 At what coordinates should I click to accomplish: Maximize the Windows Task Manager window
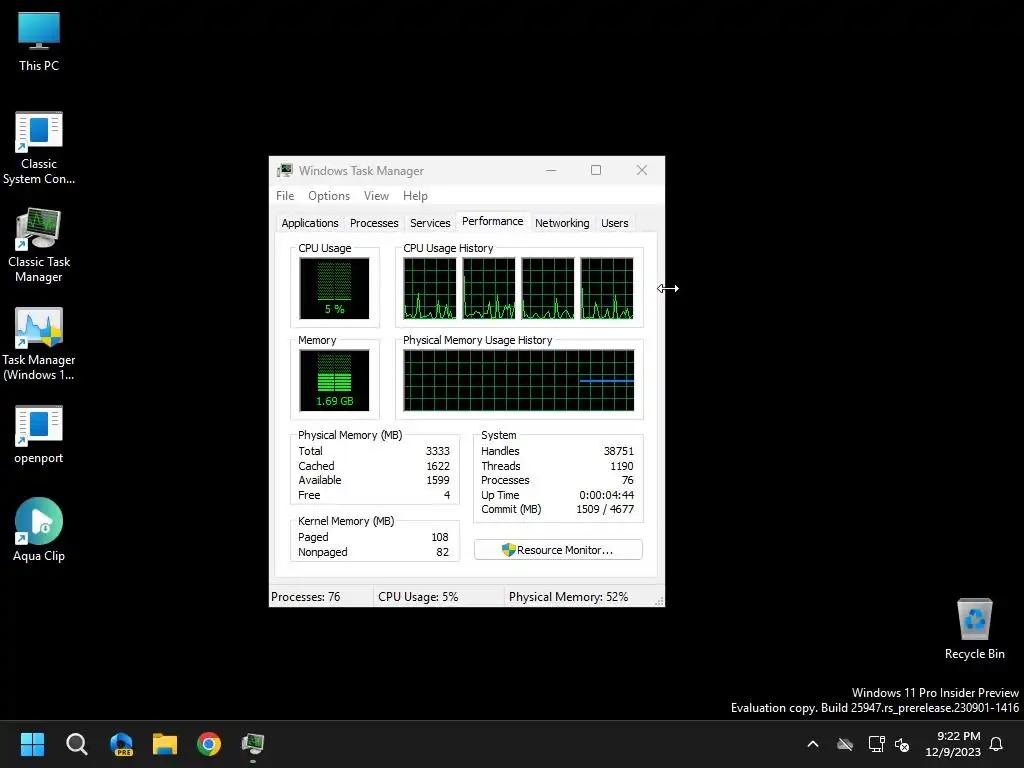596,170
